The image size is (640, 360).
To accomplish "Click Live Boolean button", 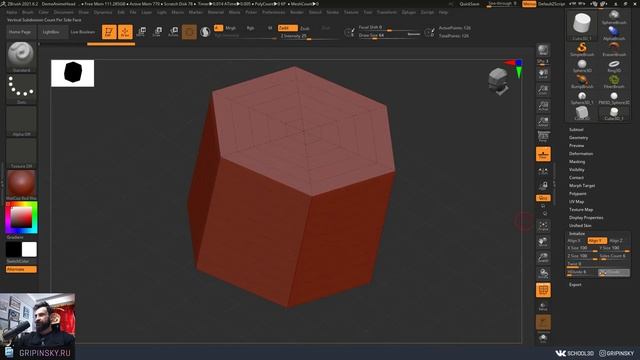I will click(x=82, y=32).
